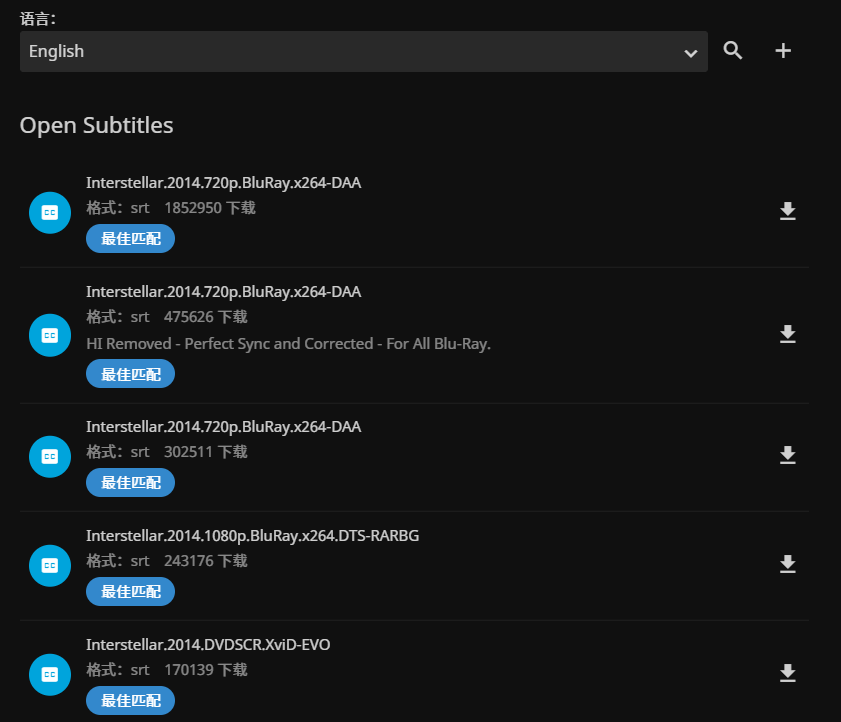Click 最佳匹配 badge on DVDSCR subtitle
Screen dimensions: 841x722
[131, 700]
